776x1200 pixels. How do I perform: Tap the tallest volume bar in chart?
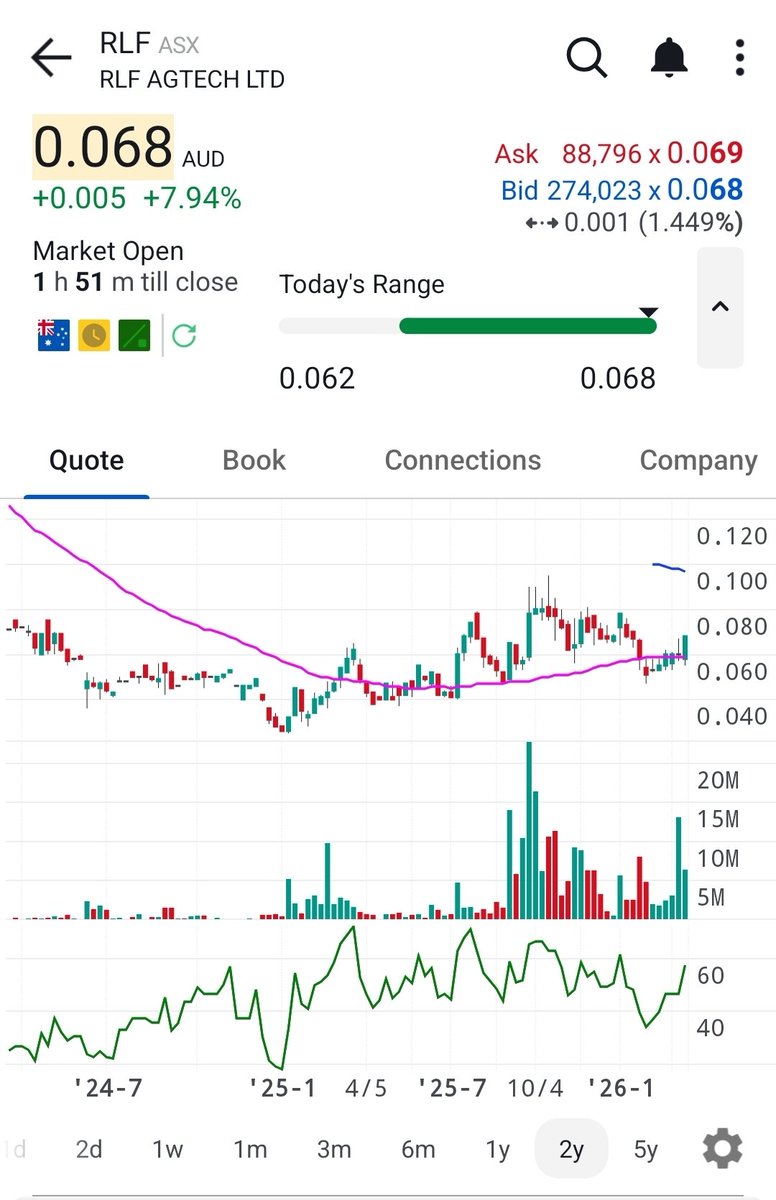(x=528, y=830)
